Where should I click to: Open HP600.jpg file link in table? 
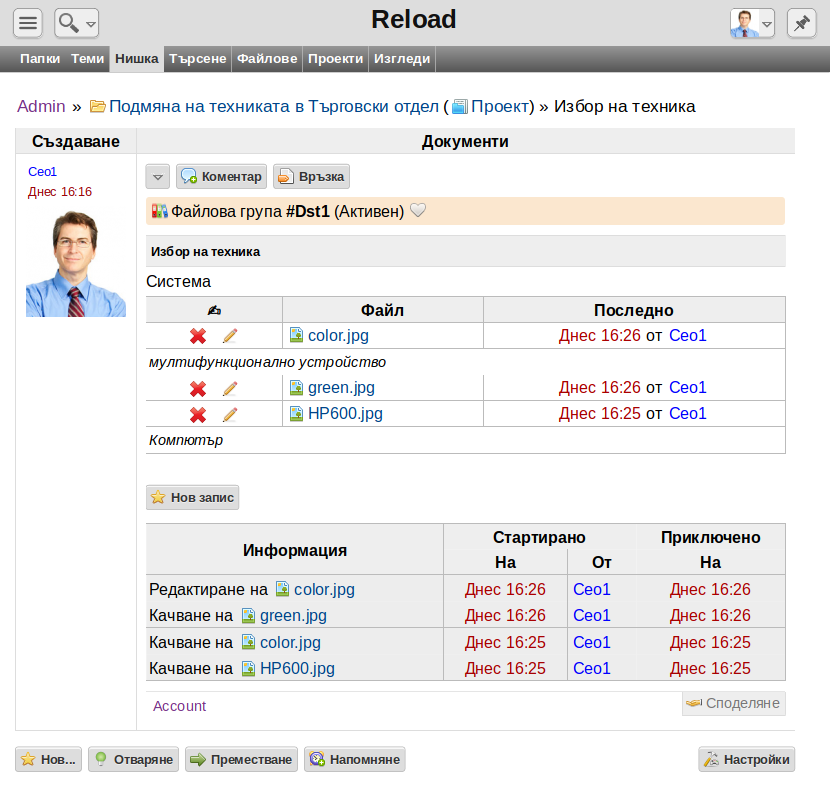[x=345, y=413]
